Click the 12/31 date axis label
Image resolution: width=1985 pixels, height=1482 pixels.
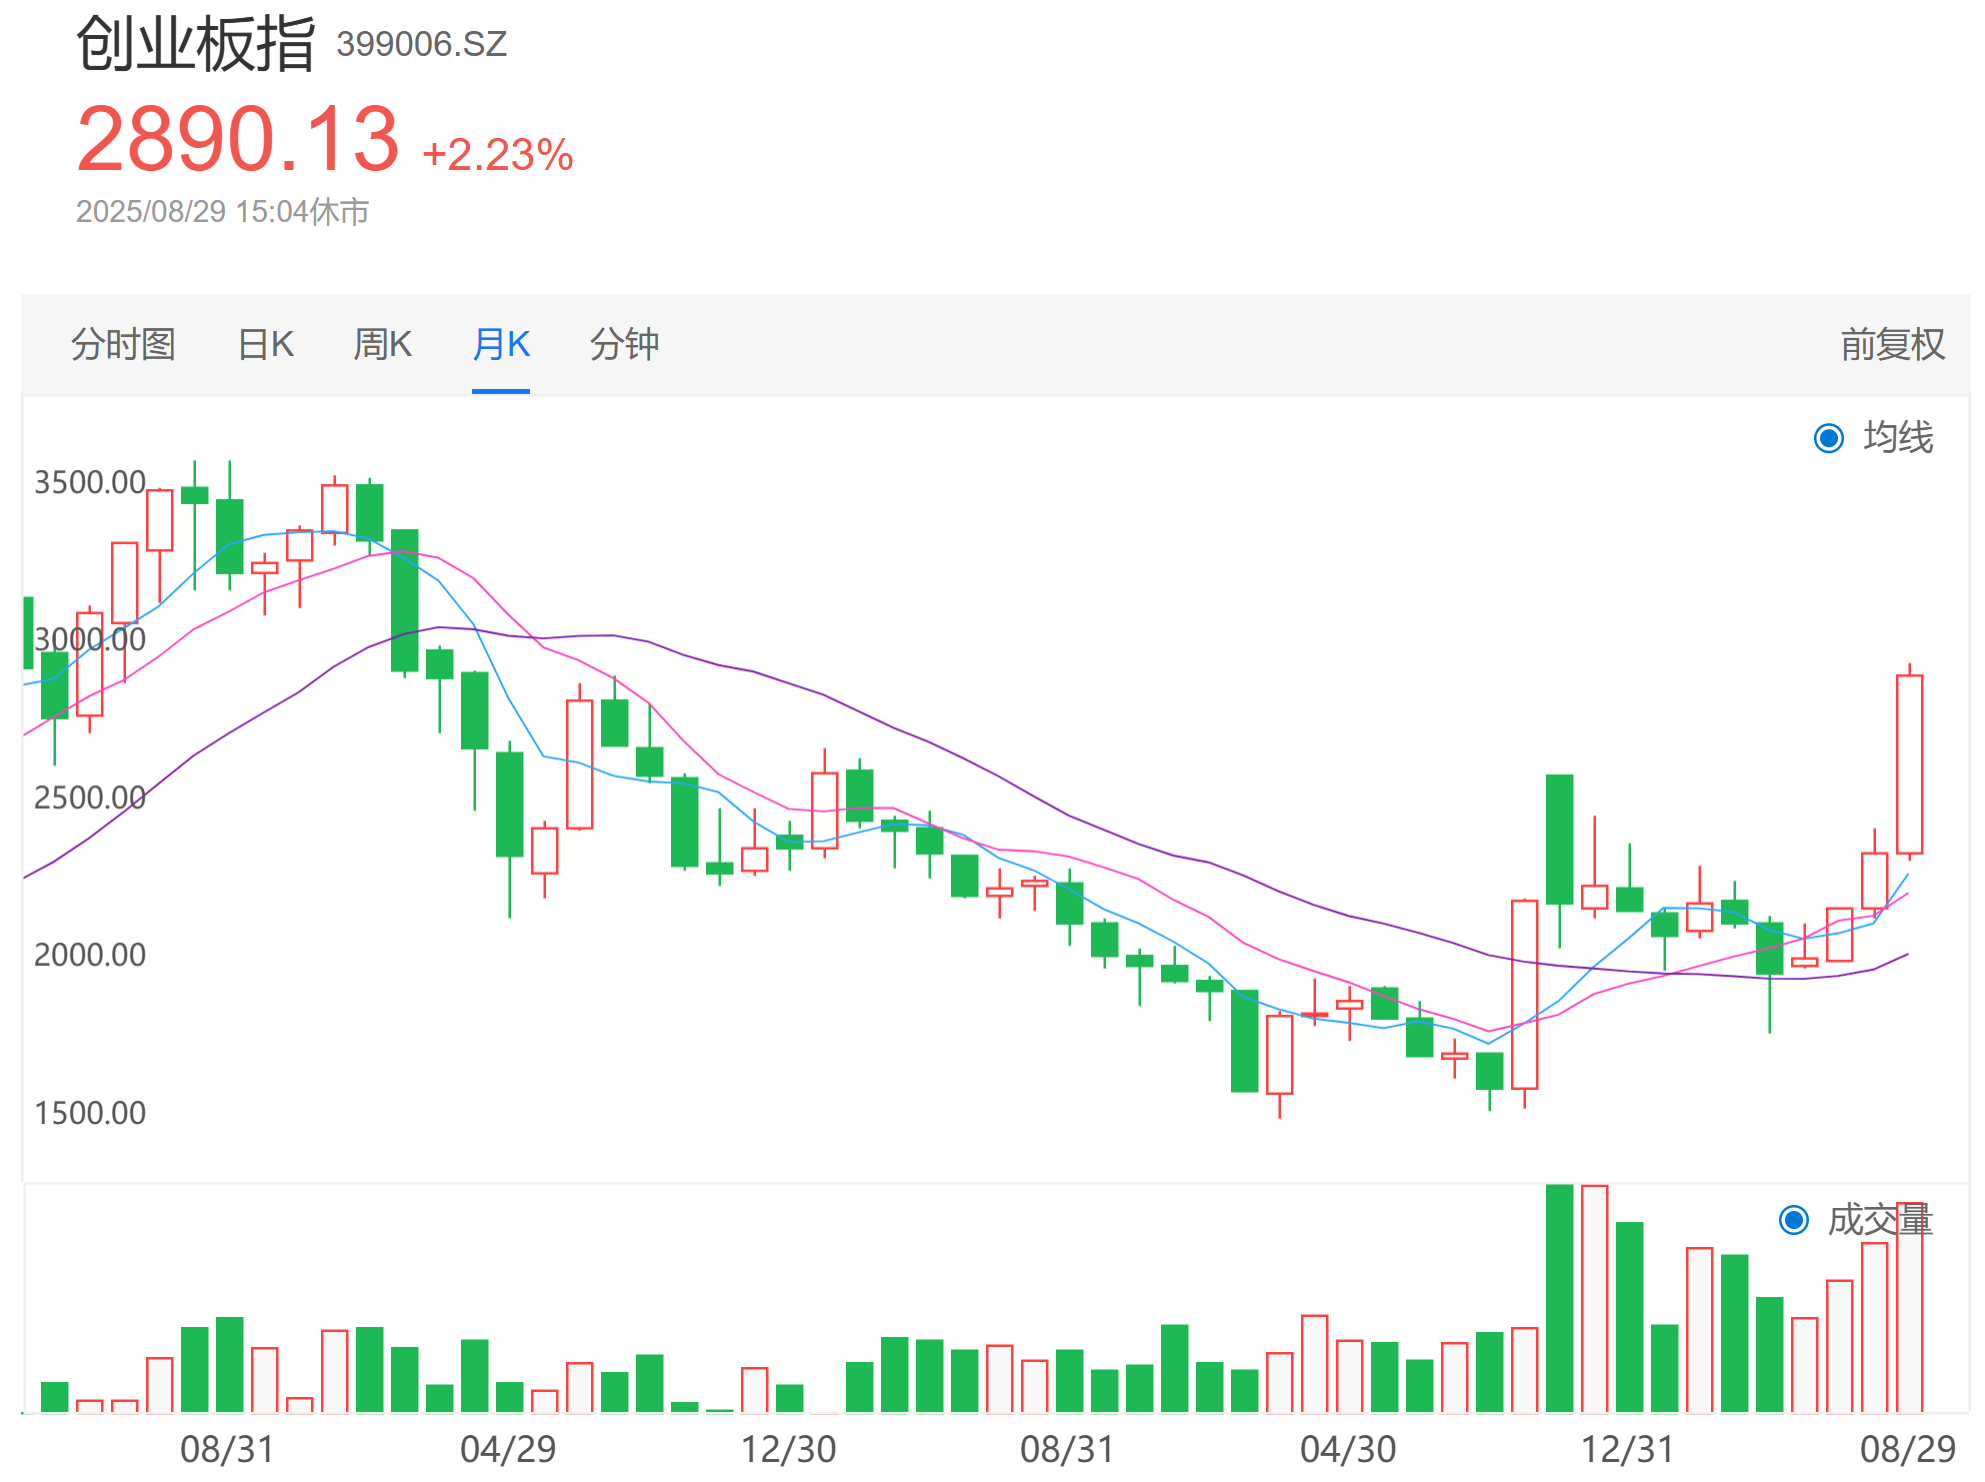pyautogui.click(x=1627, y=1449)
